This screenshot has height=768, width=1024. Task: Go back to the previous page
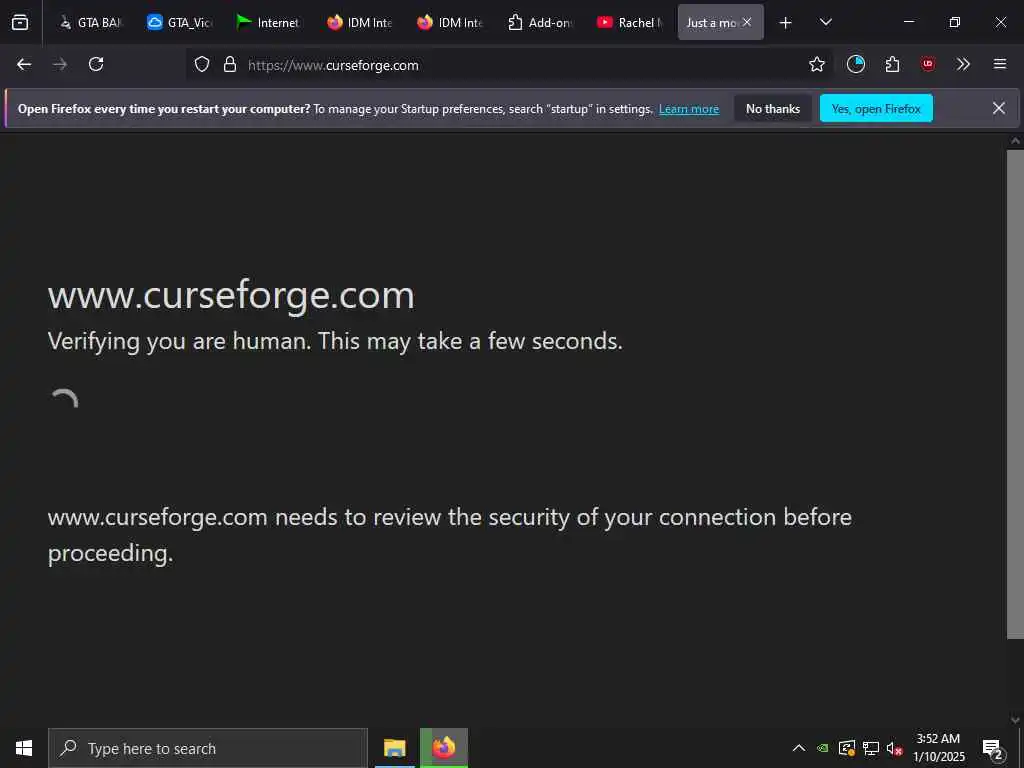pos(24,64)
